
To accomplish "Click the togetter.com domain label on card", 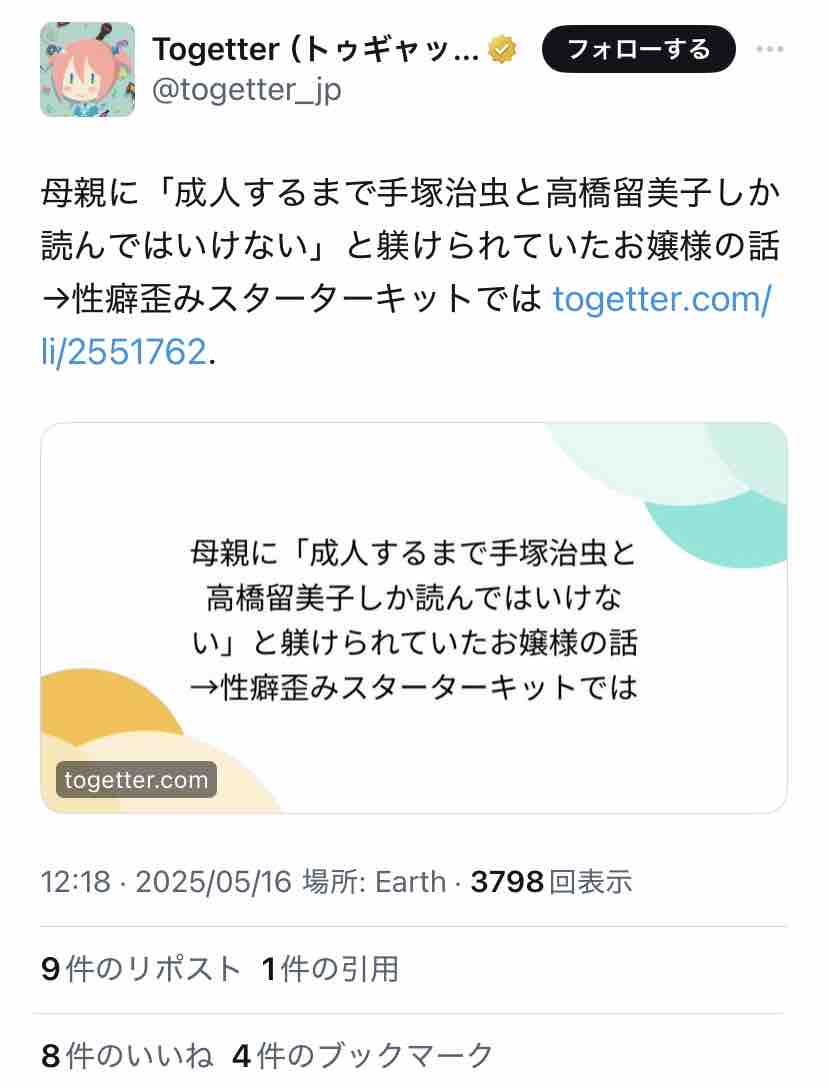I will [136, 779].
